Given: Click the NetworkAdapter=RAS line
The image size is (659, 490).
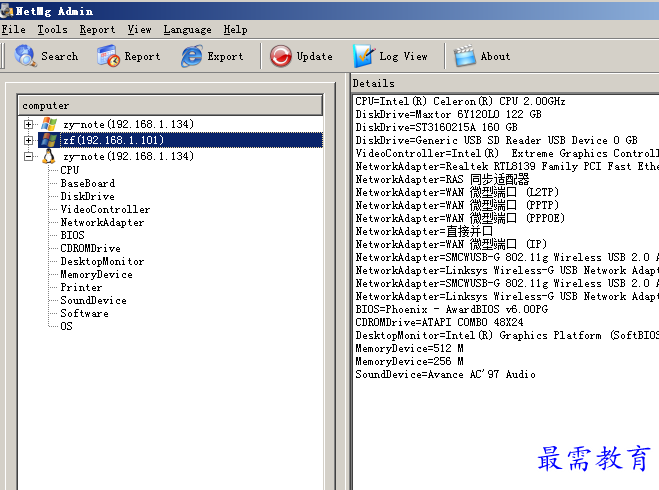Looking at the screenshot, I should (442, 179).
